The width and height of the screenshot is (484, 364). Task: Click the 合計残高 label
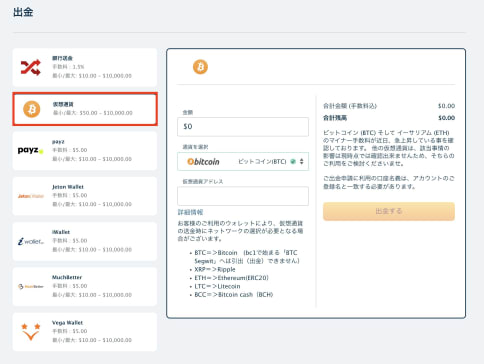[335, 118]
